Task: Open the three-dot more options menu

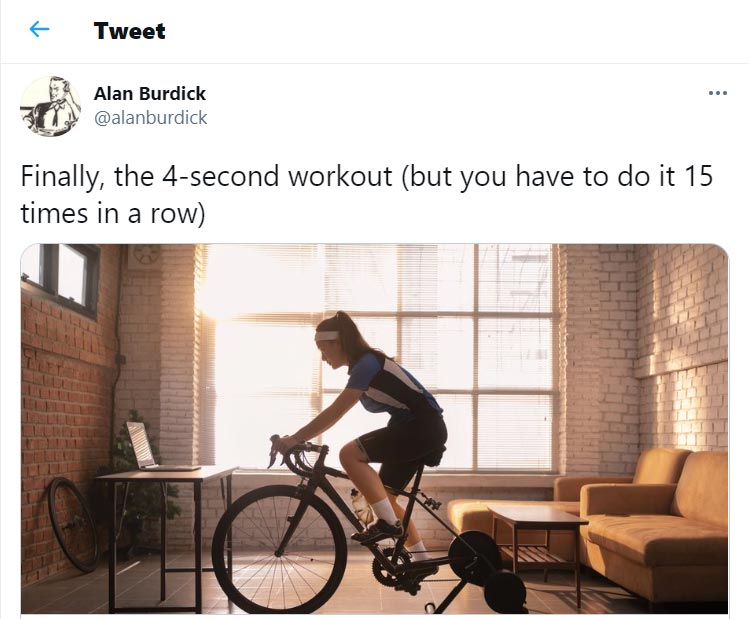Action: [717, 93]
